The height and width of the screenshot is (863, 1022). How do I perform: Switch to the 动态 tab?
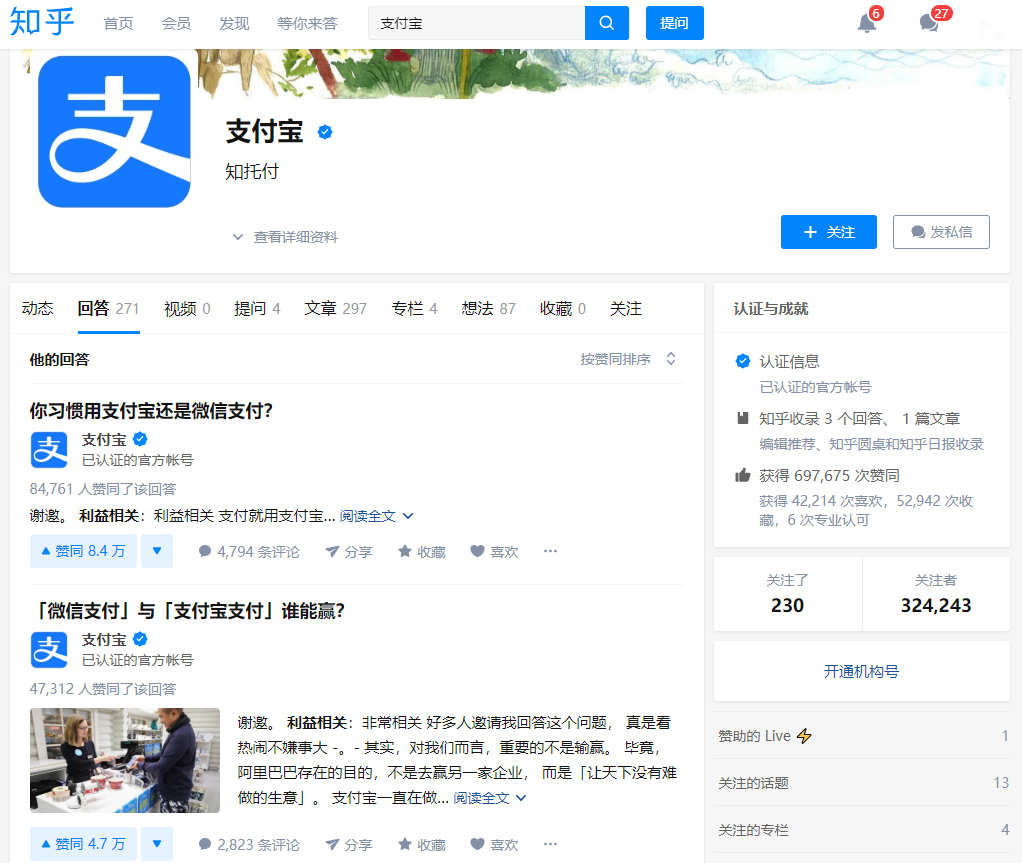tap(38, 308)
